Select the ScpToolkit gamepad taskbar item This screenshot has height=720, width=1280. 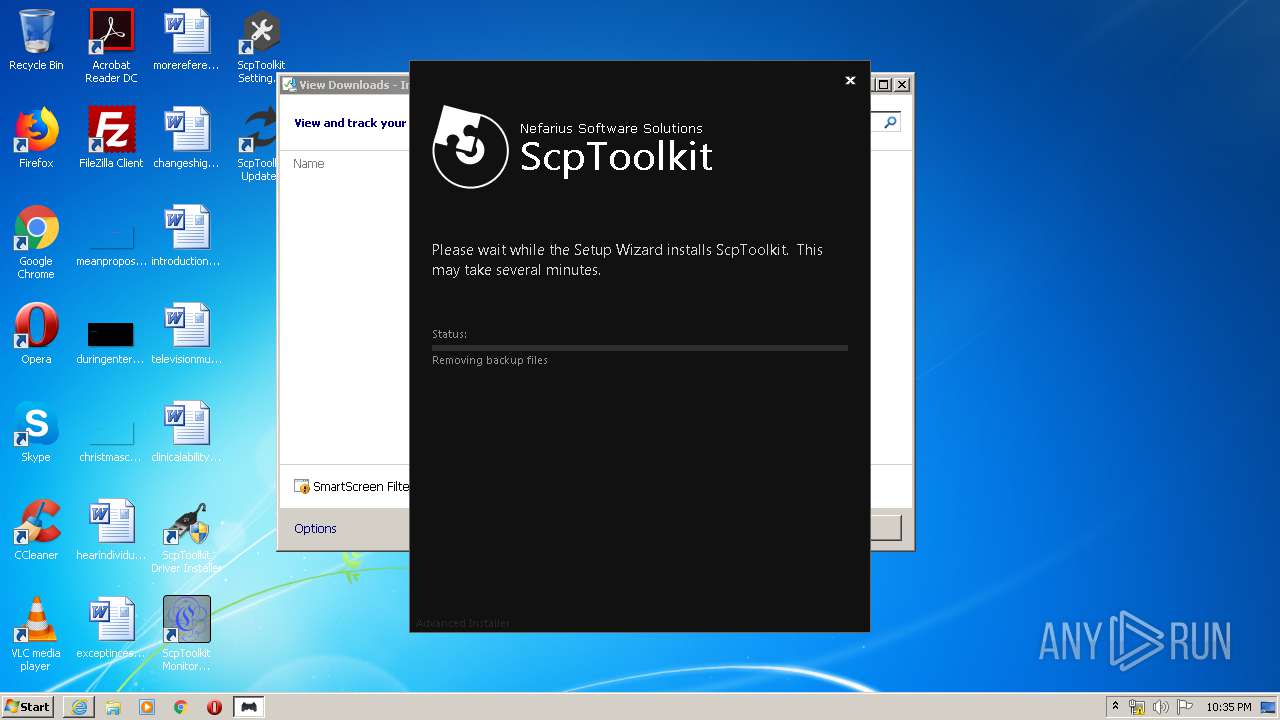[x=249, y=707]
